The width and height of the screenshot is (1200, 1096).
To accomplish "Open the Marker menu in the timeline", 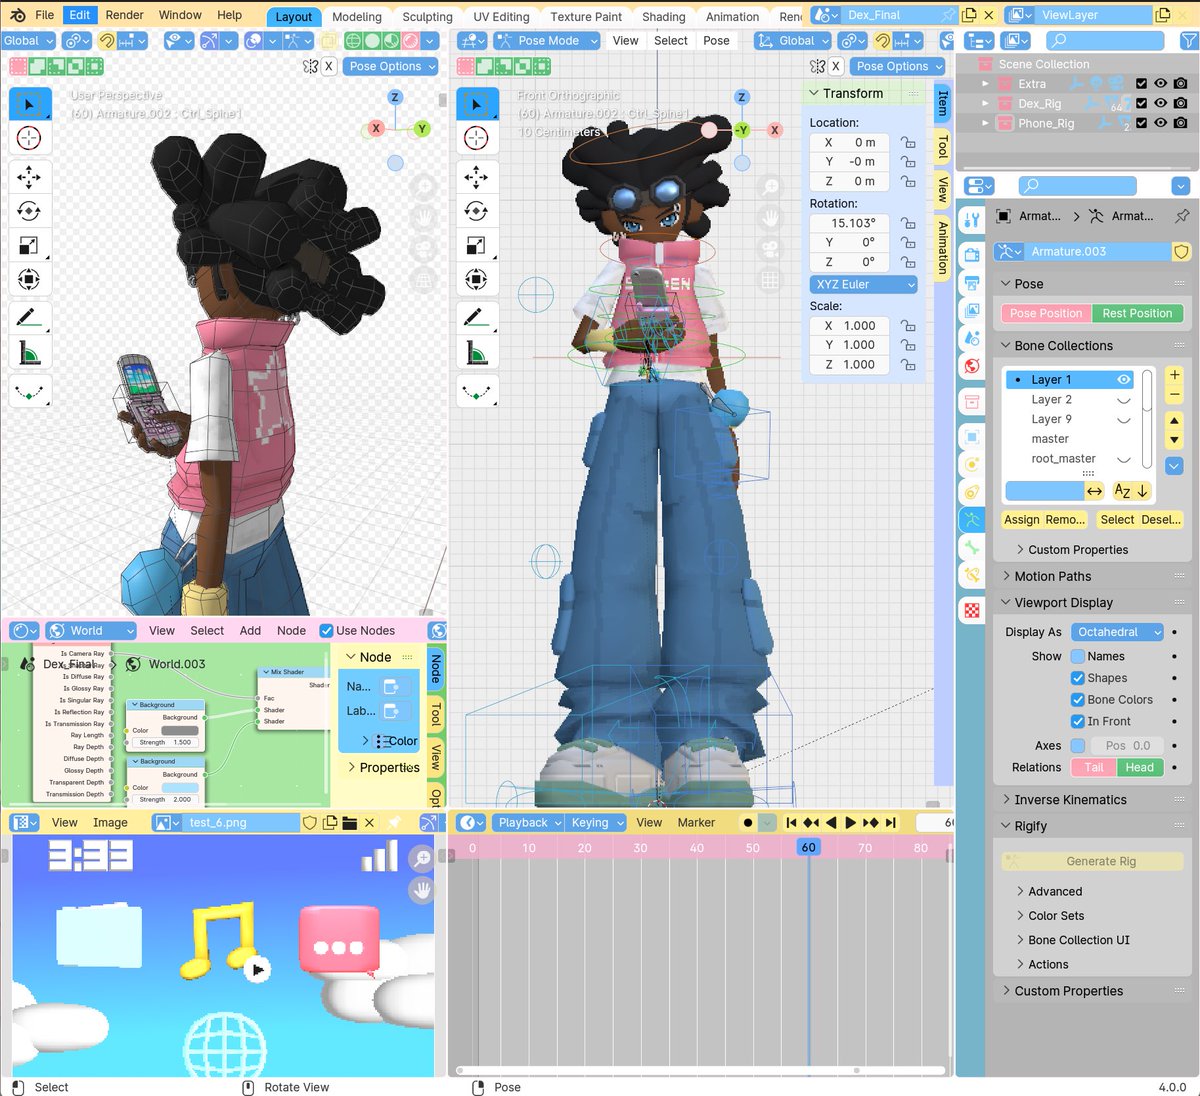I will point(696,823).
